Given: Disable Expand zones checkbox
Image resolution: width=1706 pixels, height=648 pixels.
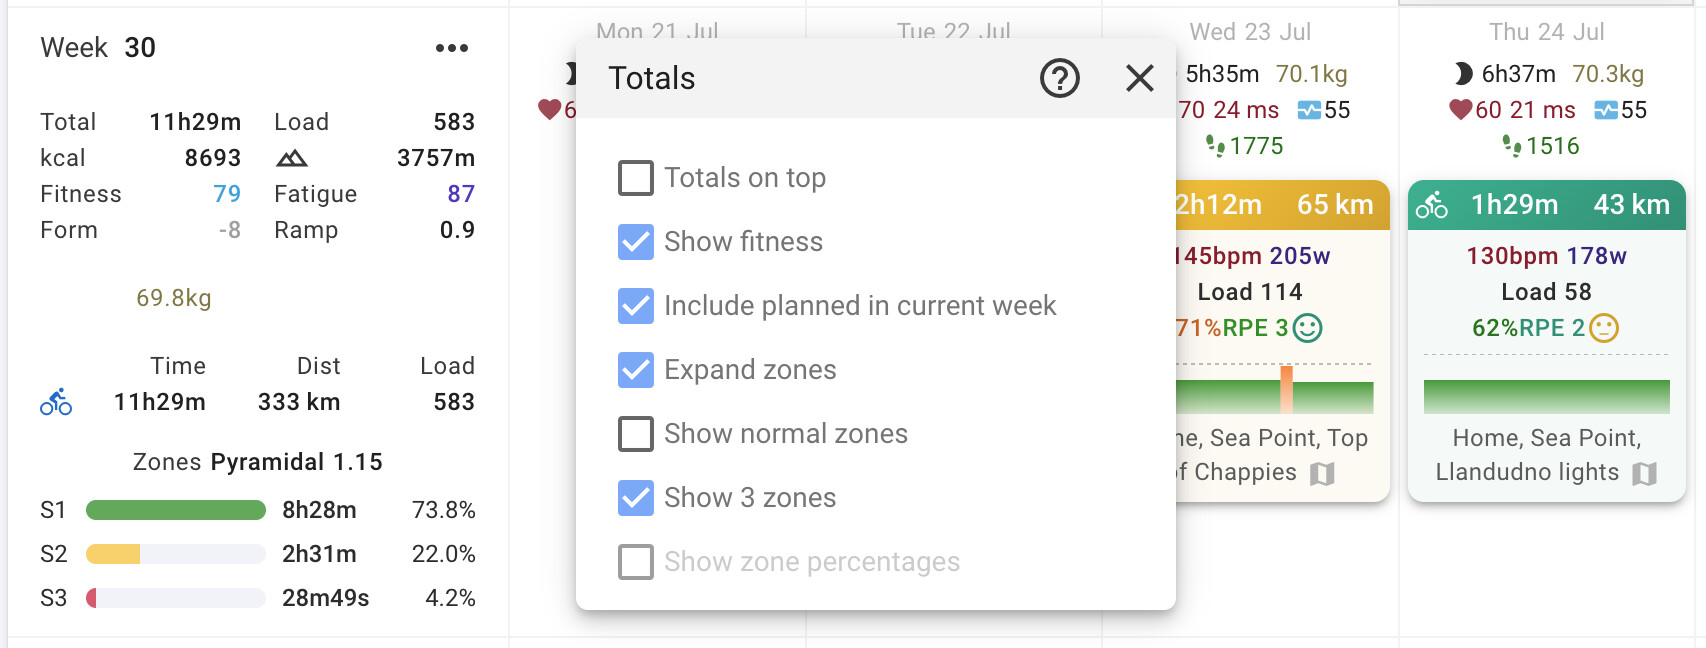Looking at the screenshot, I should coord(636,370).
